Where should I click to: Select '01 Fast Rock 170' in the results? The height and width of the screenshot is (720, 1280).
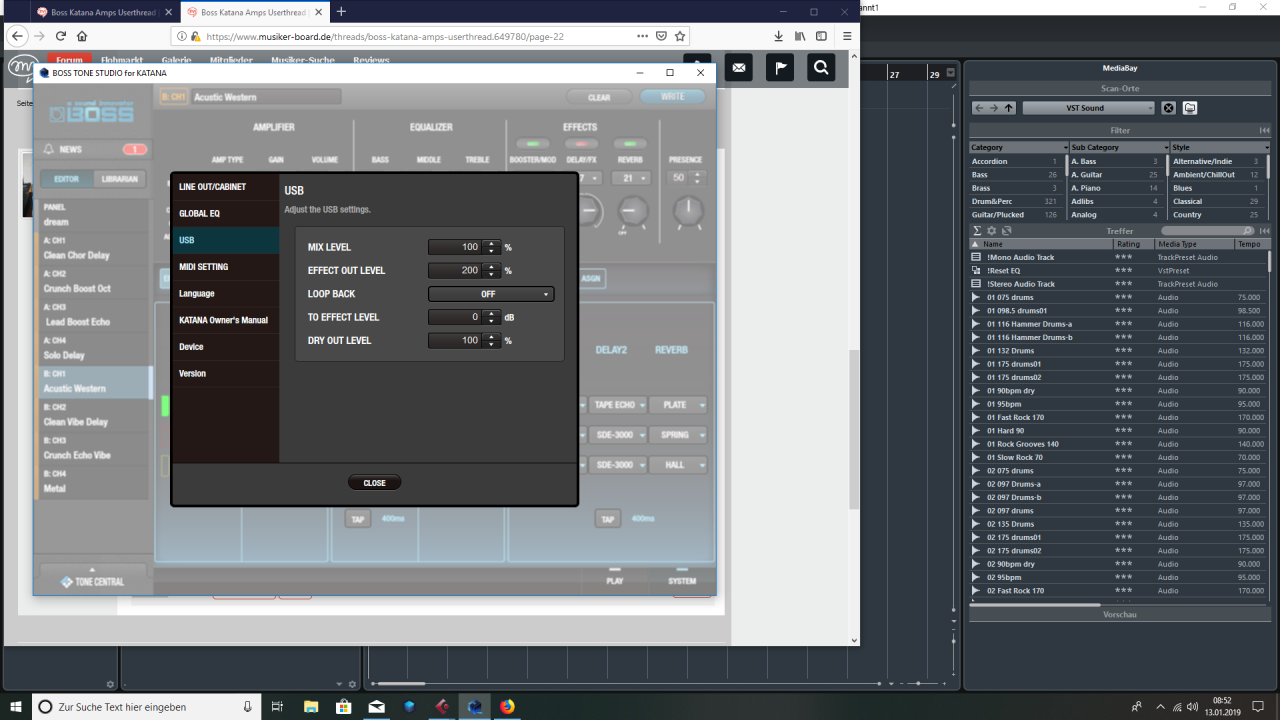pyautogui.click(x=1118, y=417)
